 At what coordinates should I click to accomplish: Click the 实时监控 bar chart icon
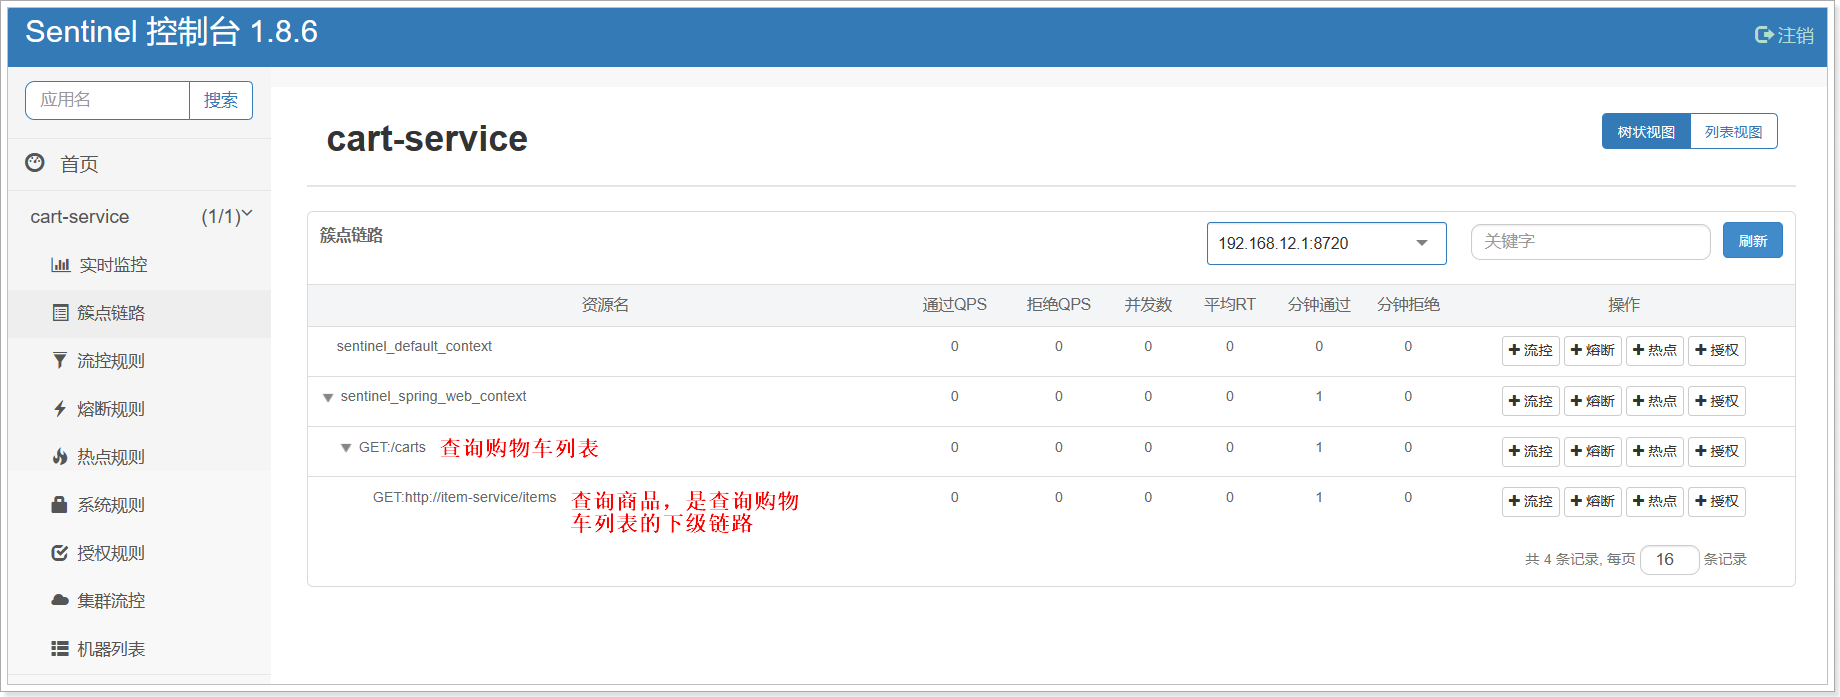point(60,265)
